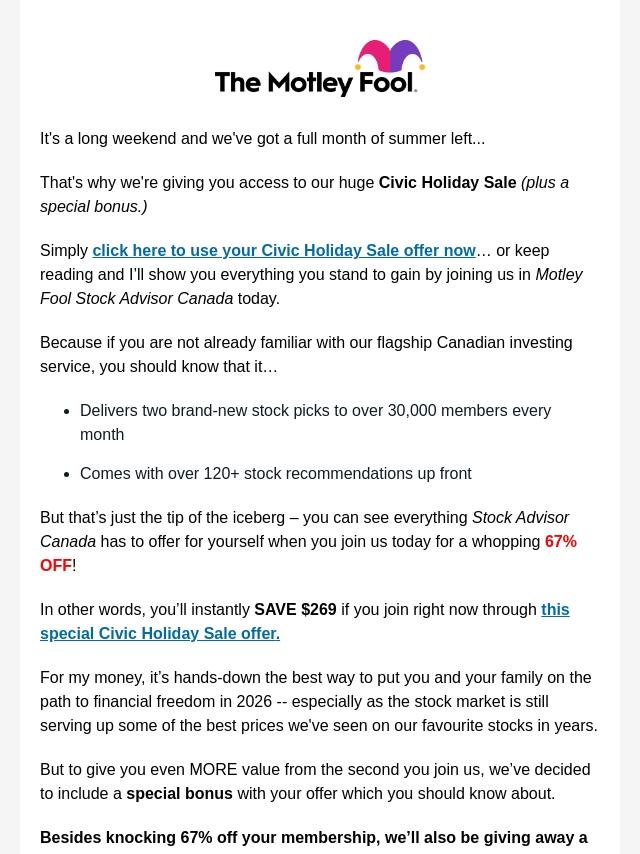Select the bullet about two brand-new stock picks

point(315,423)
